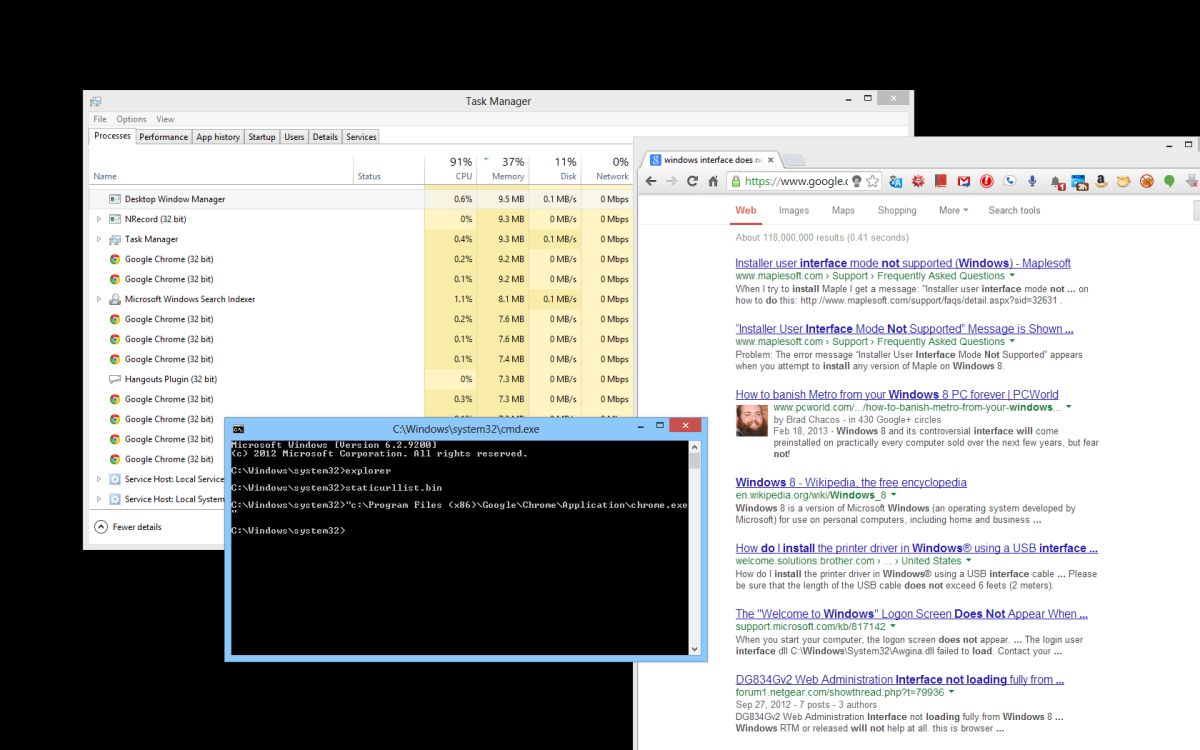The width and height of the screenshot is (1200, 750).
Task: Sort processes by the CPU column header
Action: pos(450,167)
